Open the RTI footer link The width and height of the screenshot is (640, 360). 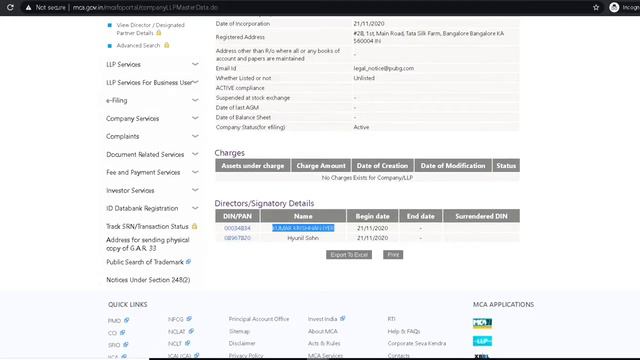pyautogui.click(x=391, y=319)
